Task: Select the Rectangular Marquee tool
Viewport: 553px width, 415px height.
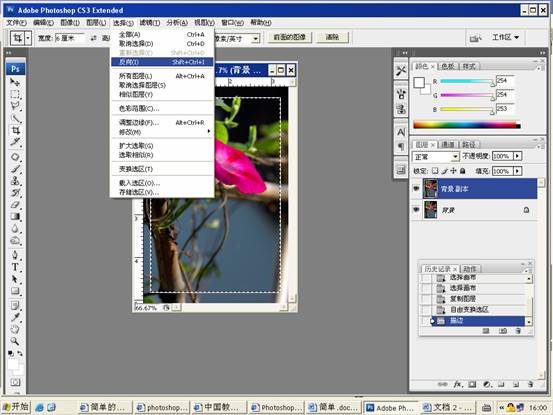Action: (x=15, y=94)
